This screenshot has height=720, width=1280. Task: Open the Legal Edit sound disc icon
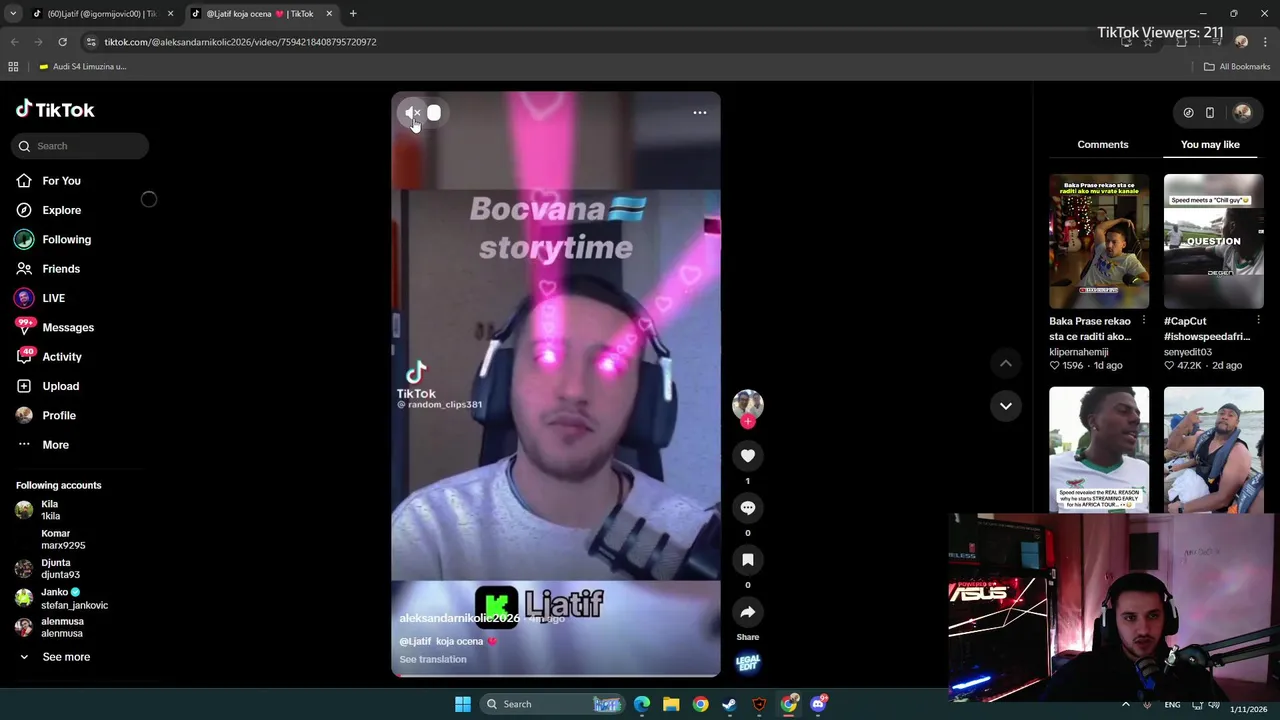click(x=747, y=663)
